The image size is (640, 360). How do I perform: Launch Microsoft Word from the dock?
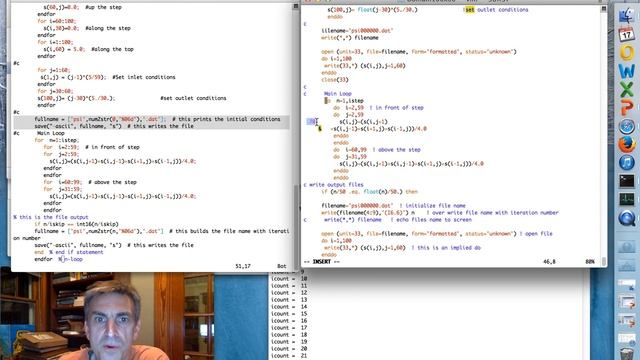627,71
